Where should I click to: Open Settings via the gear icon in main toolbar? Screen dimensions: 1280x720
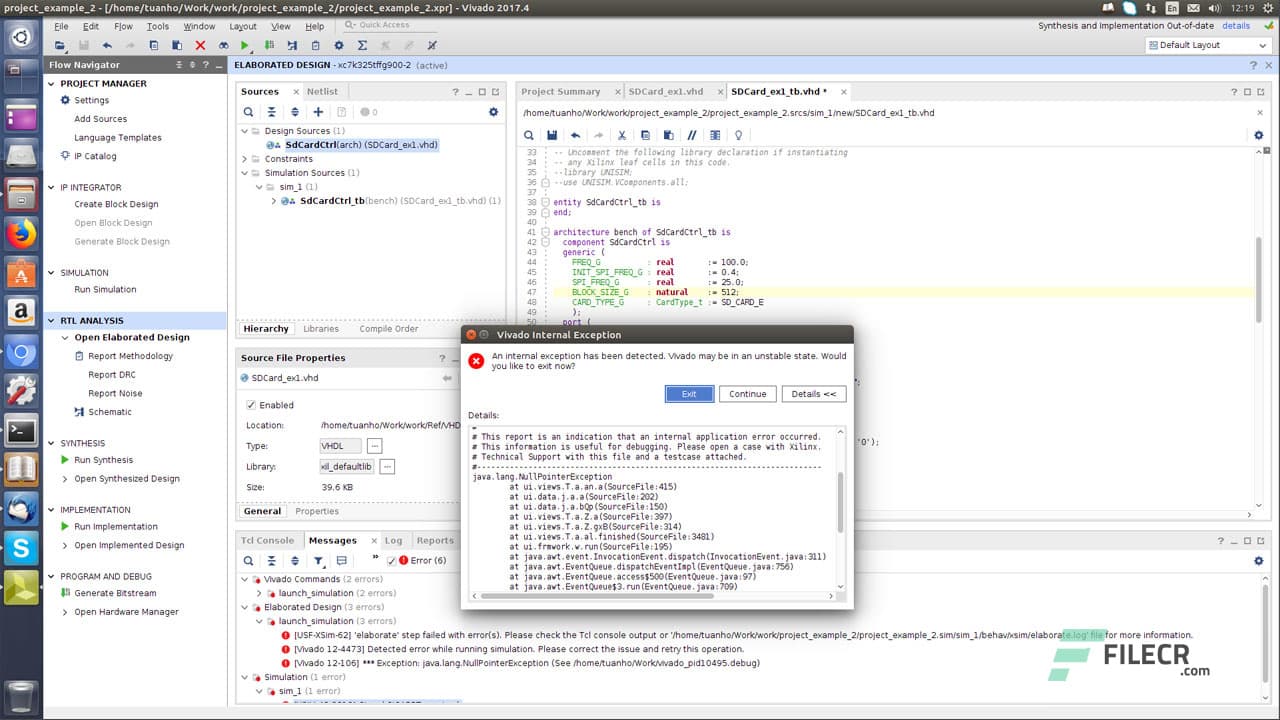click(337, 45)
